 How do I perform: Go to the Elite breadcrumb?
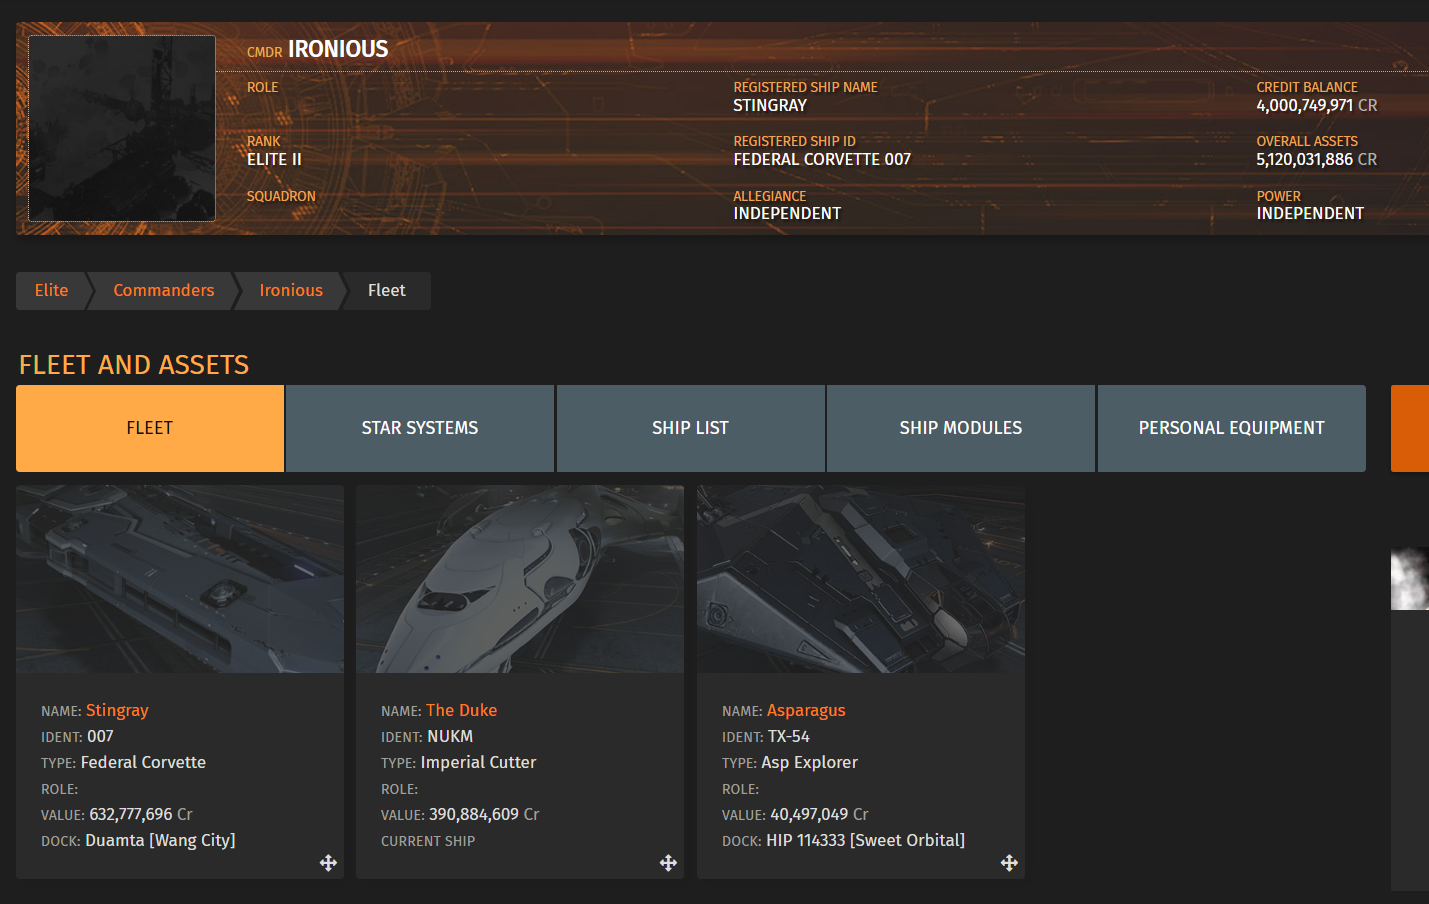pos(52,291)
